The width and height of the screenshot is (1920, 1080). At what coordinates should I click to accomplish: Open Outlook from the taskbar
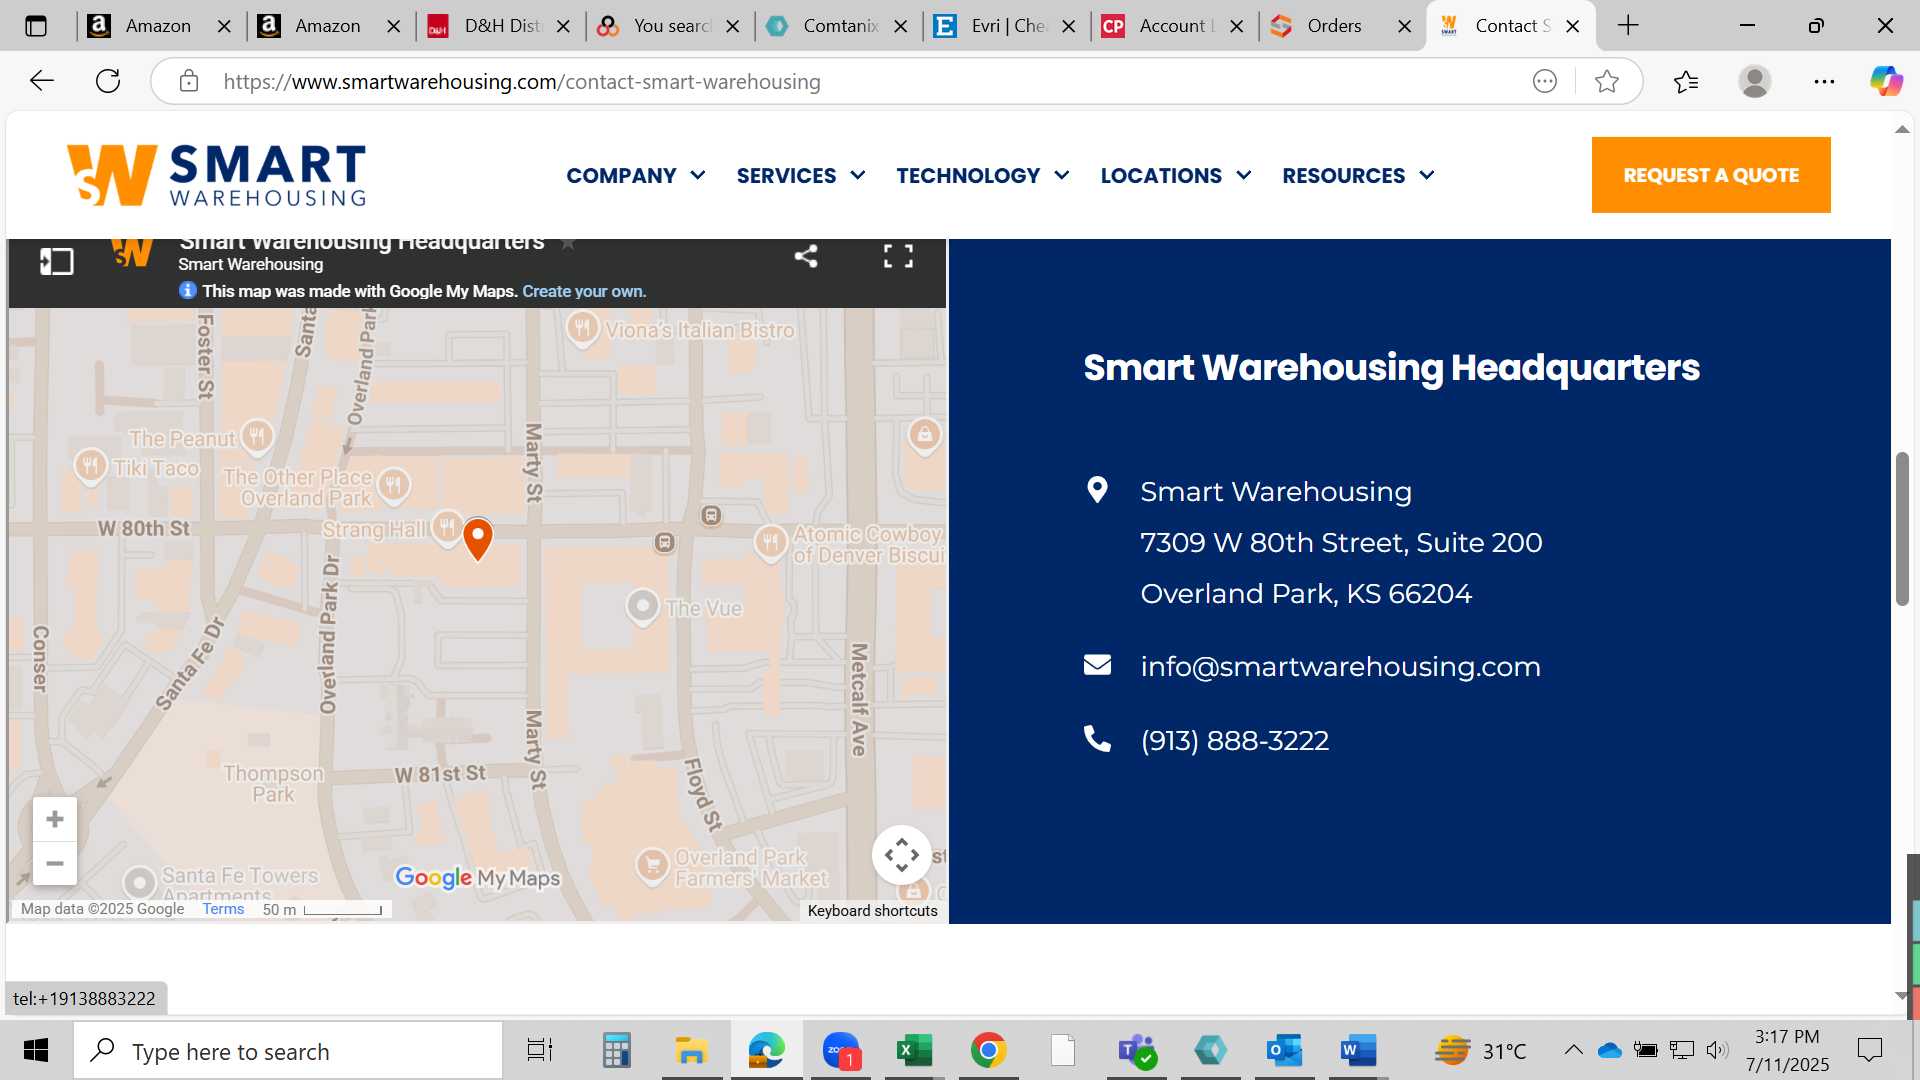point(1284,1050)
